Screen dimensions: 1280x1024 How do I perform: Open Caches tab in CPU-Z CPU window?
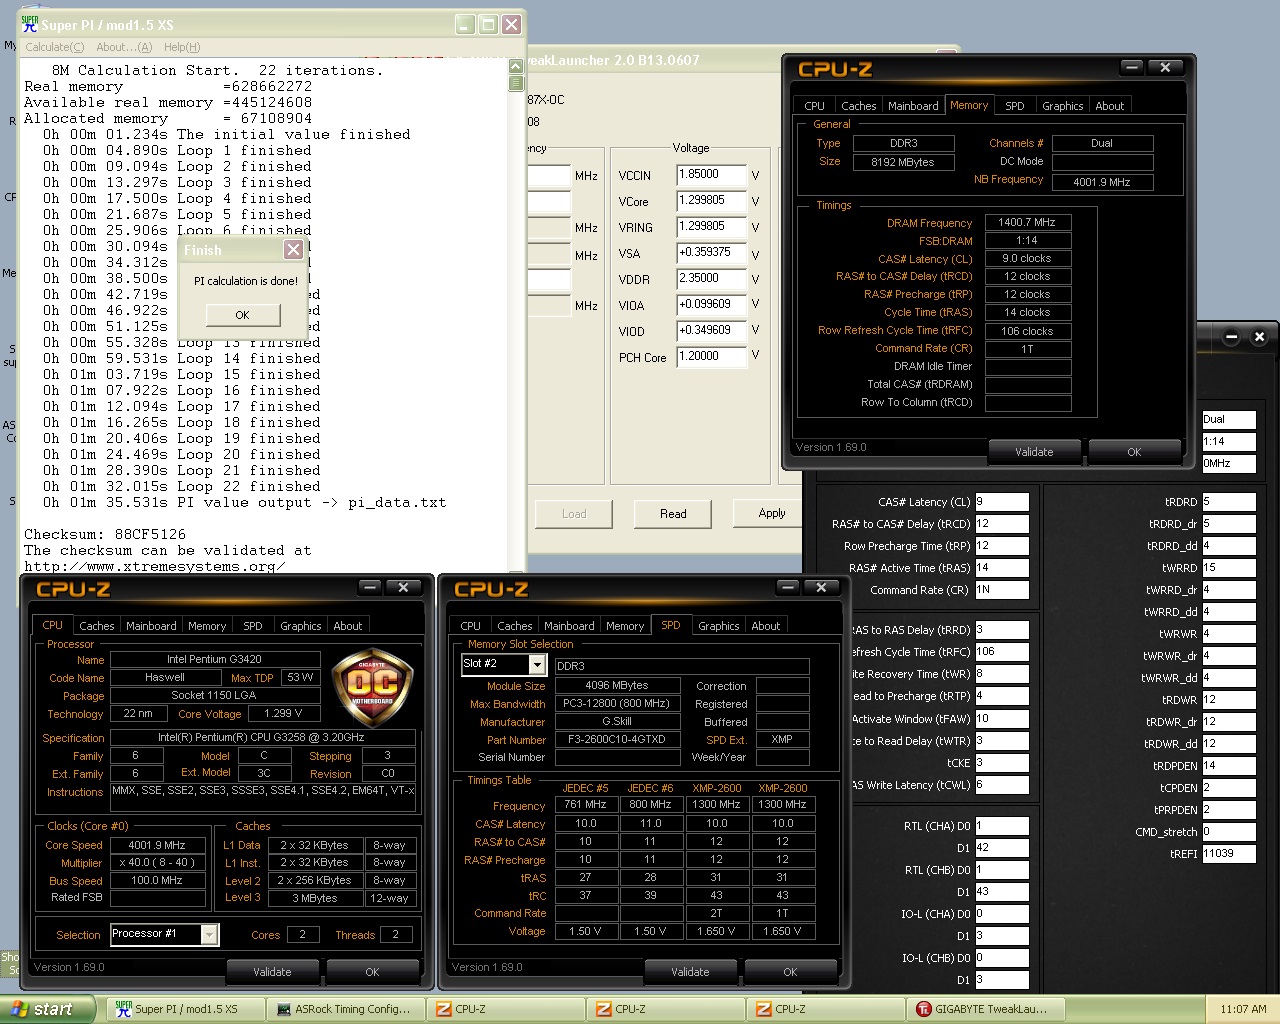[97, 626]
